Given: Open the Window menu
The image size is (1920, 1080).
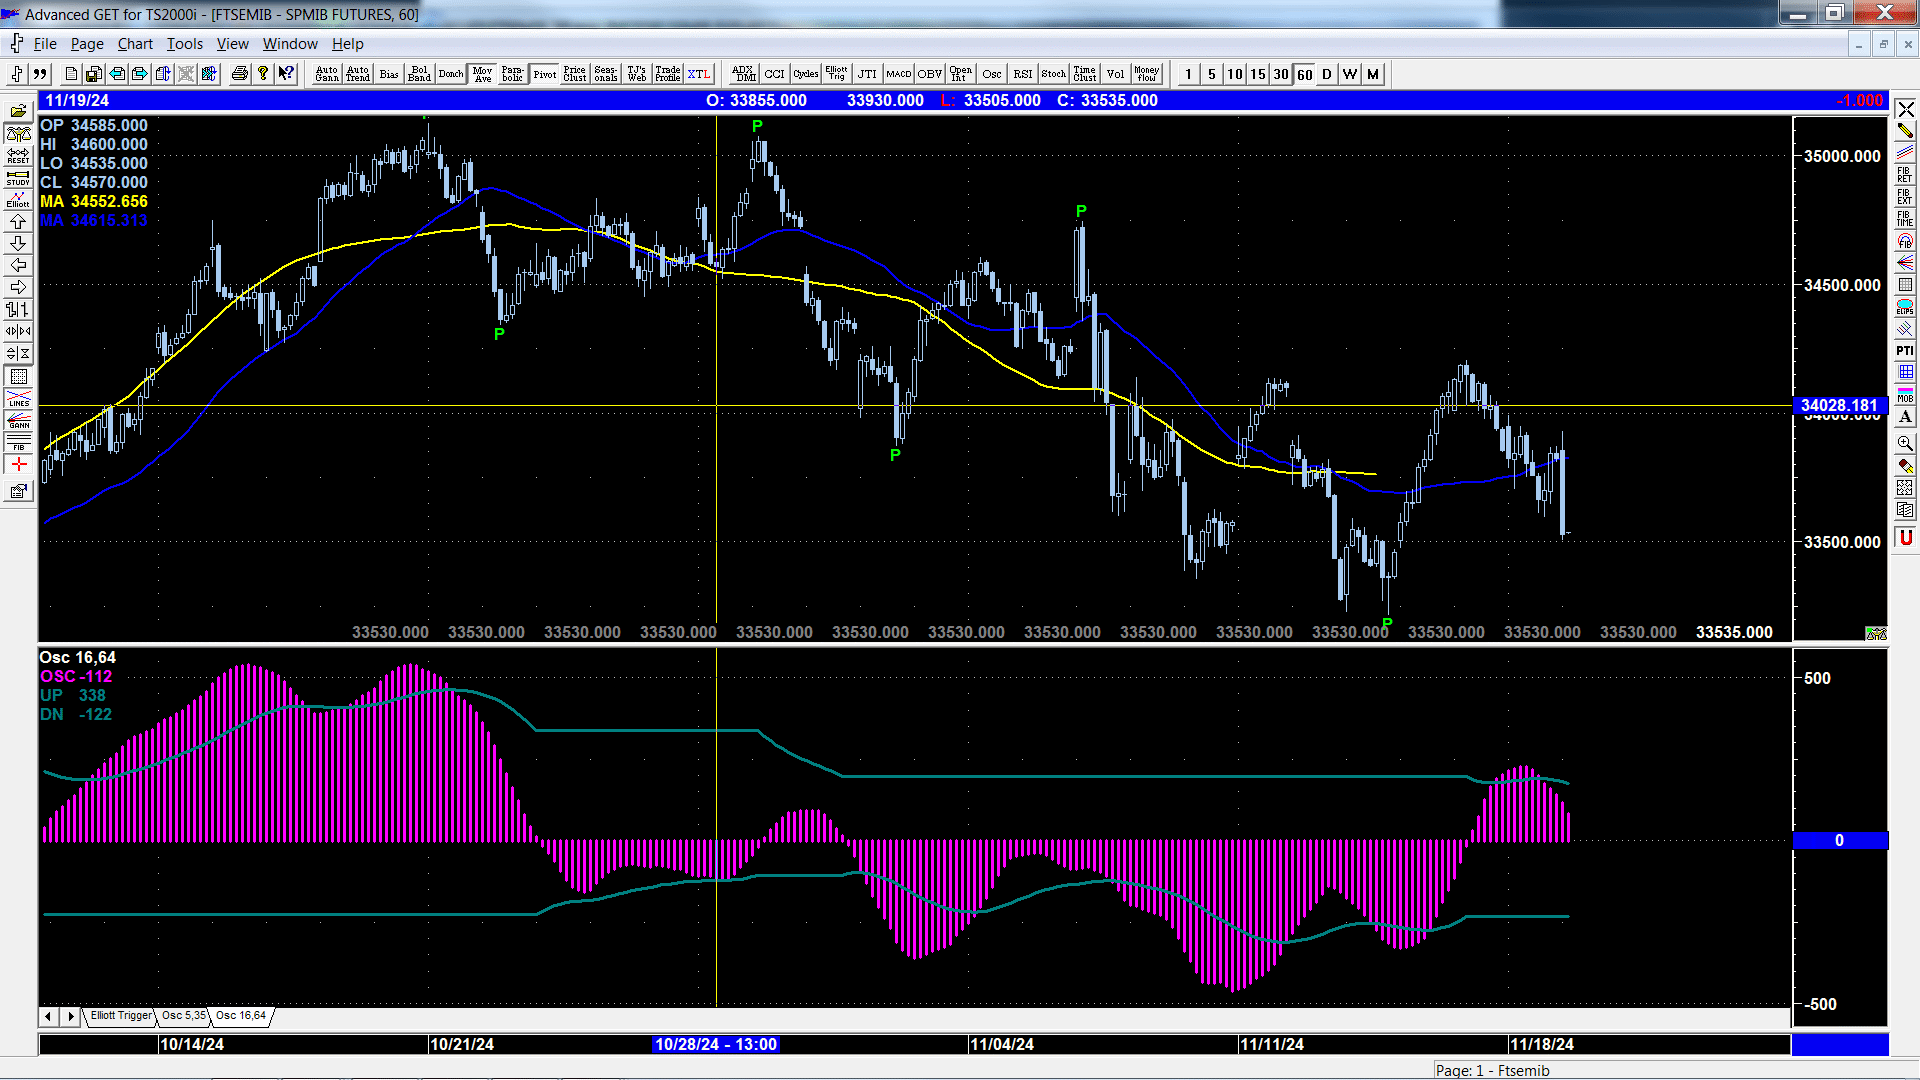Looking at the screenshot, I should (x=290, y=44).
